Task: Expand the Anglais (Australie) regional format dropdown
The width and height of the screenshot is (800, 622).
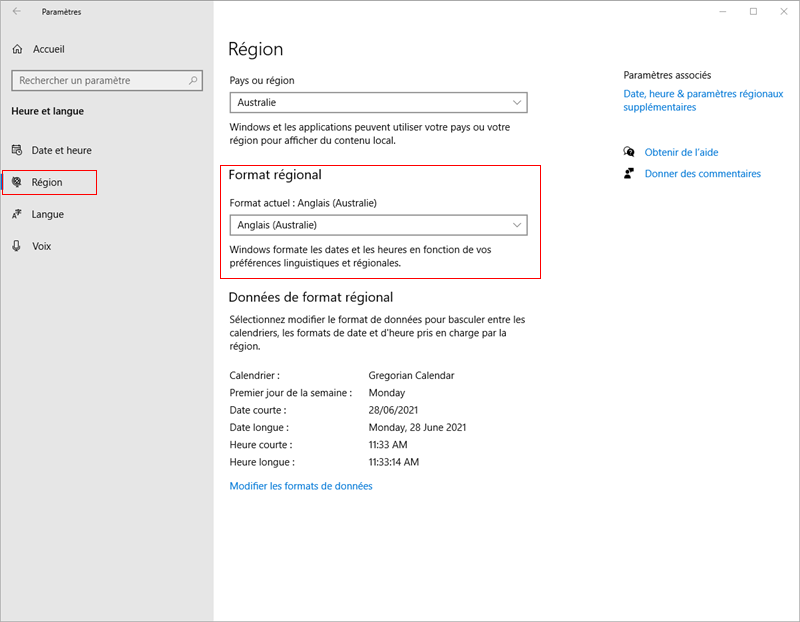Action: (x=378, y=225)
